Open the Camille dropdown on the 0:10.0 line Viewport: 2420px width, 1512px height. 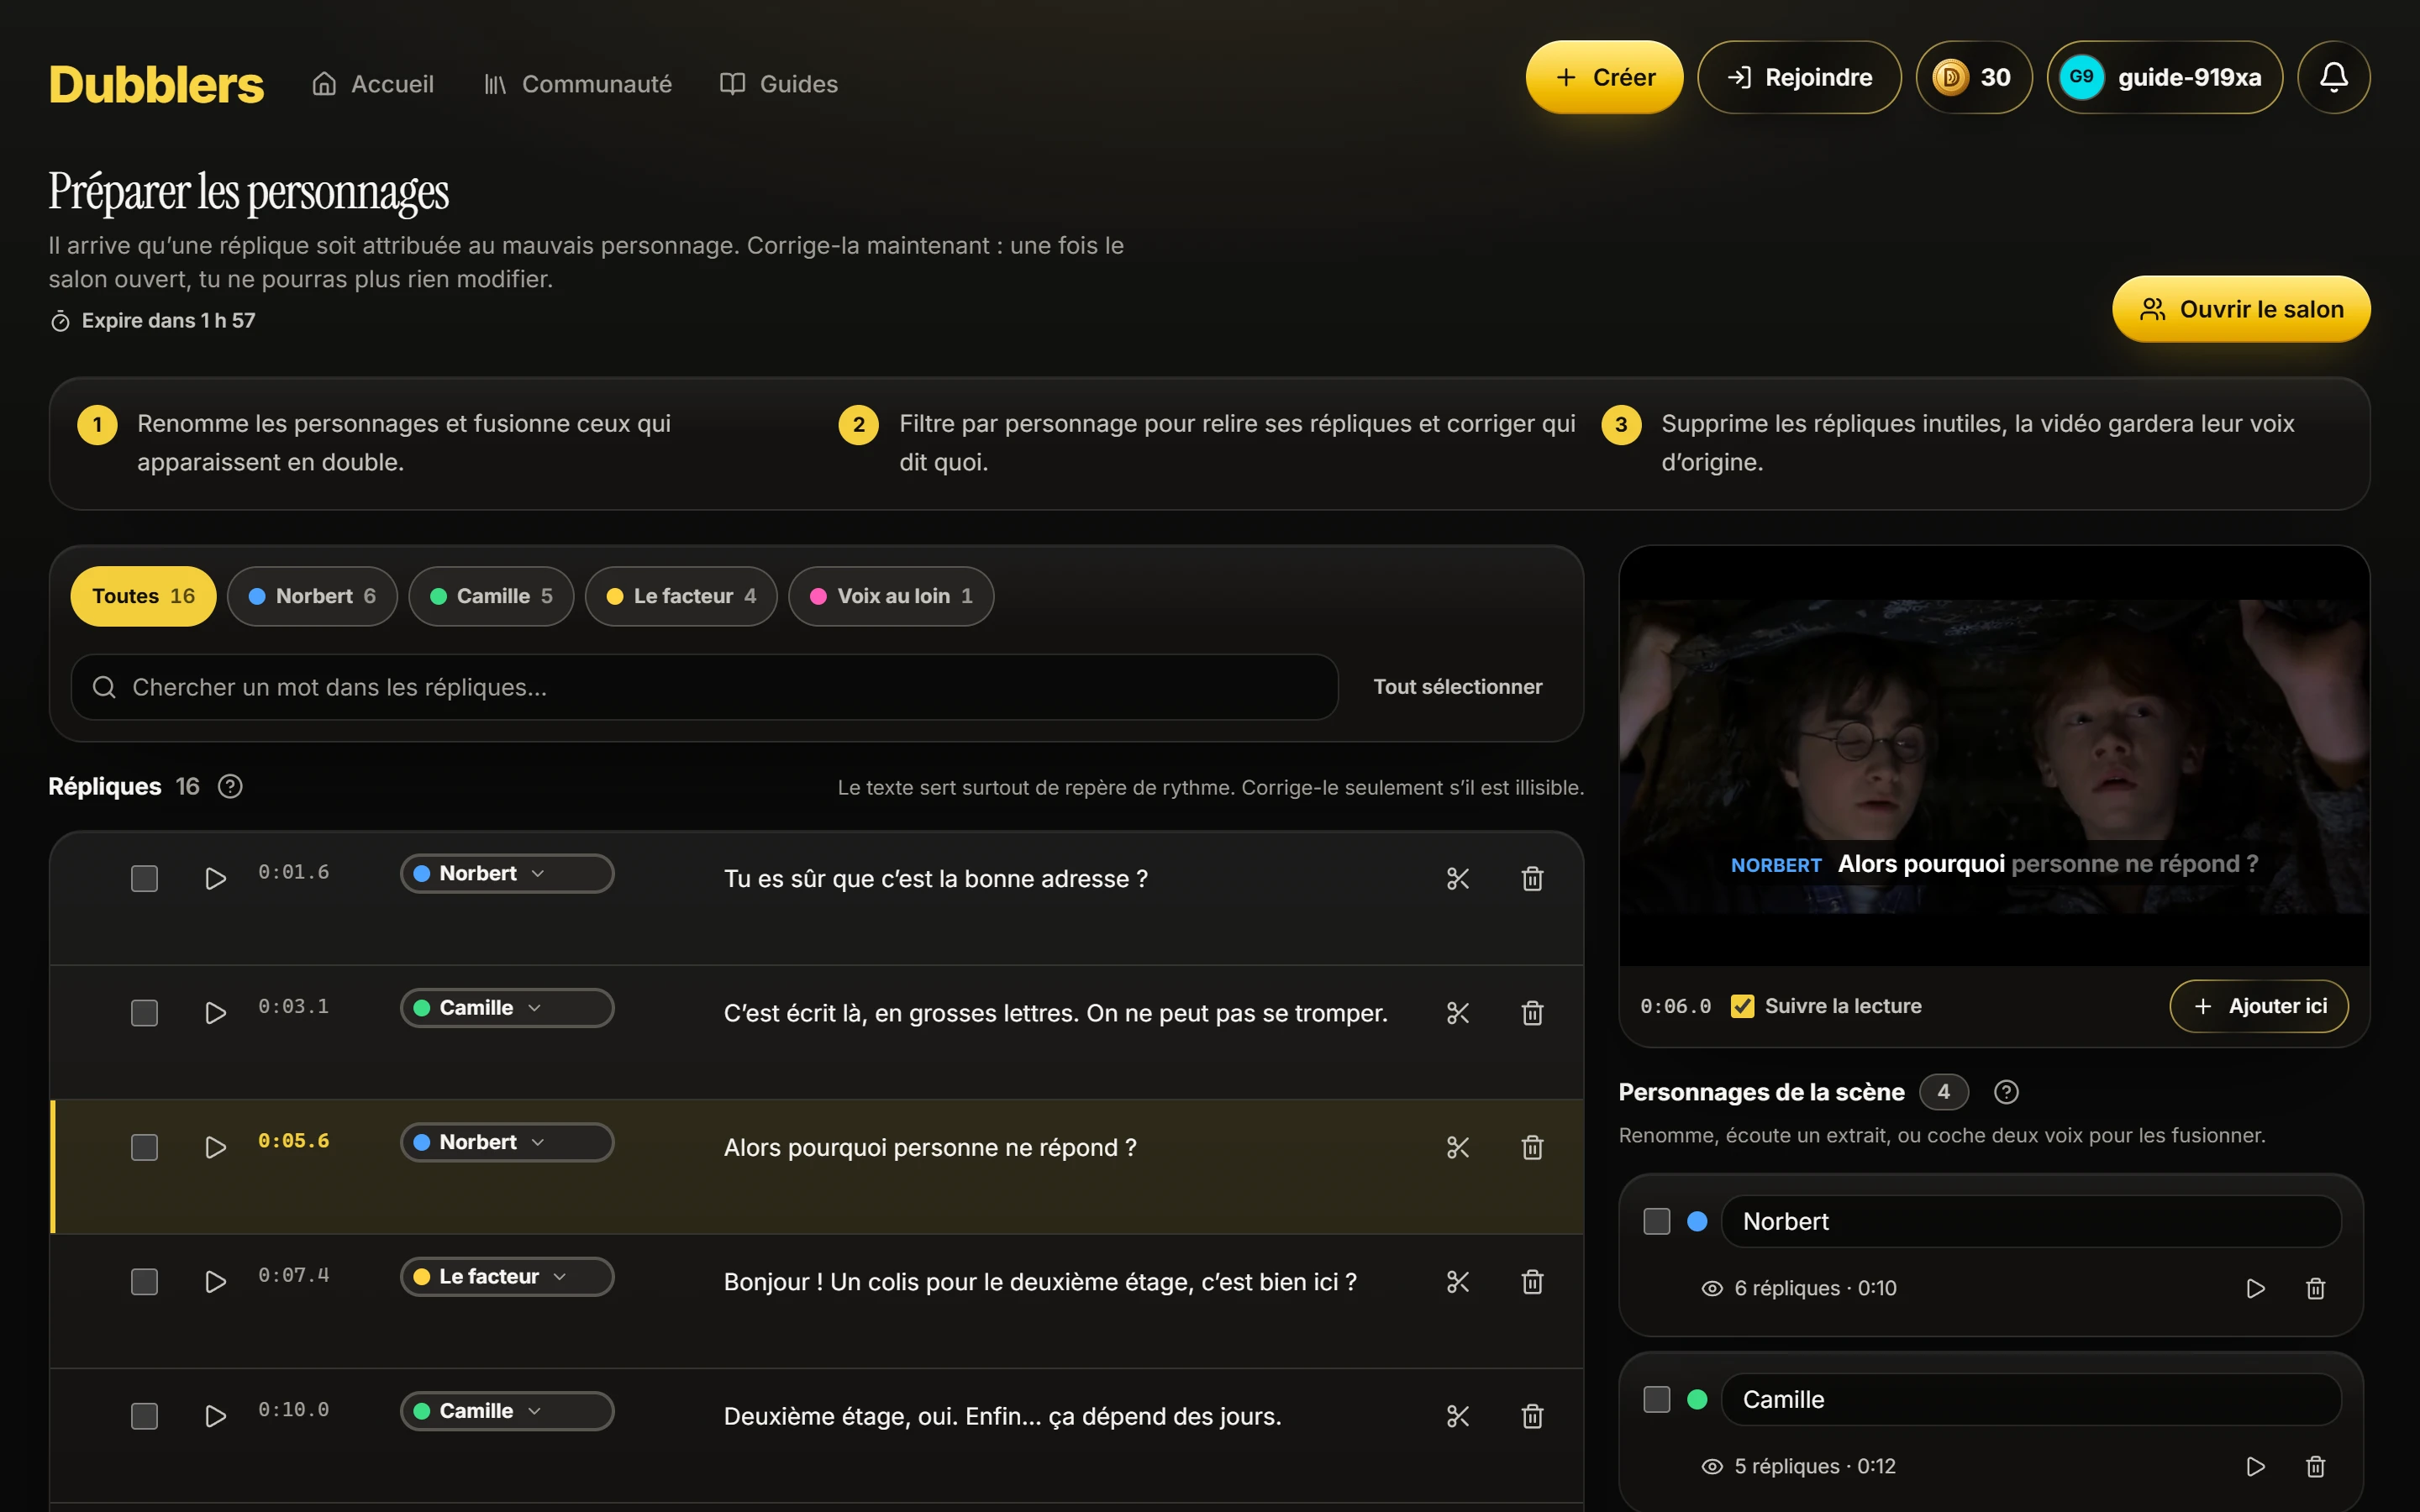[507, 1411]
